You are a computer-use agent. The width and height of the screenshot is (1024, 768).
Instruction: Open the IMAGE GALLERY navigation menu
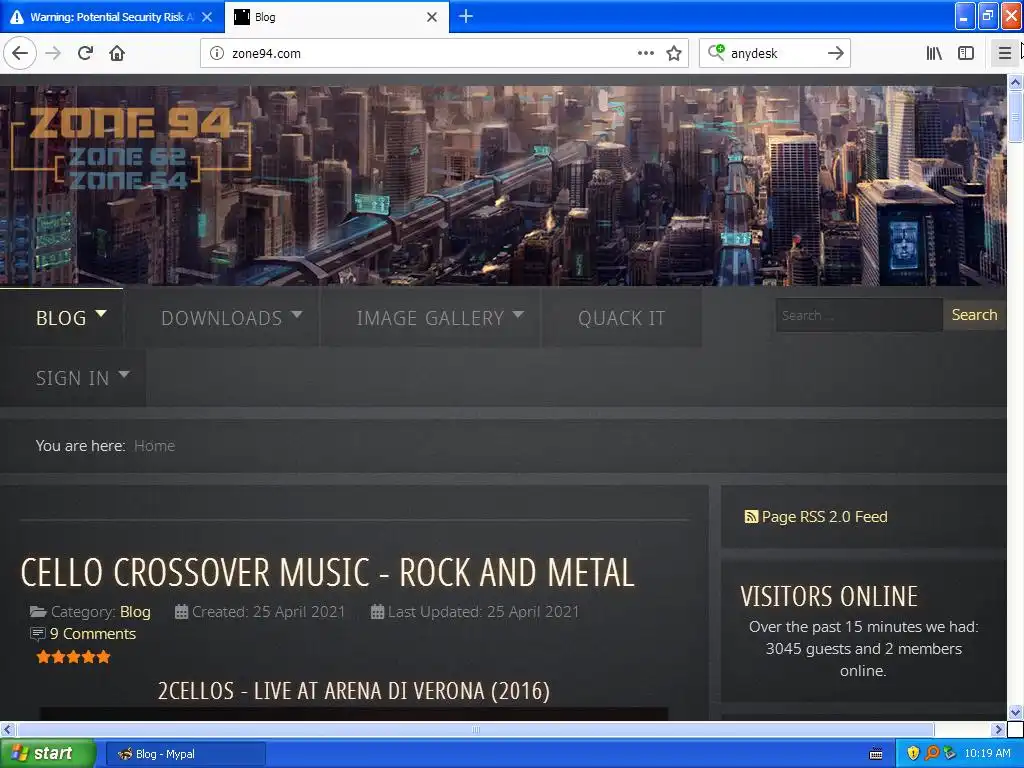point(431,318)
